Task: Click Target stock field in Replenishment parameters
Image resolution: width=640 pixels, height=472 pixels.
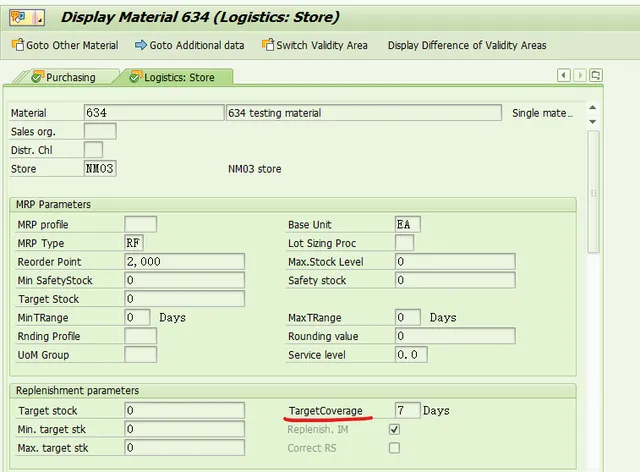Action: click(x=184, y=410)
